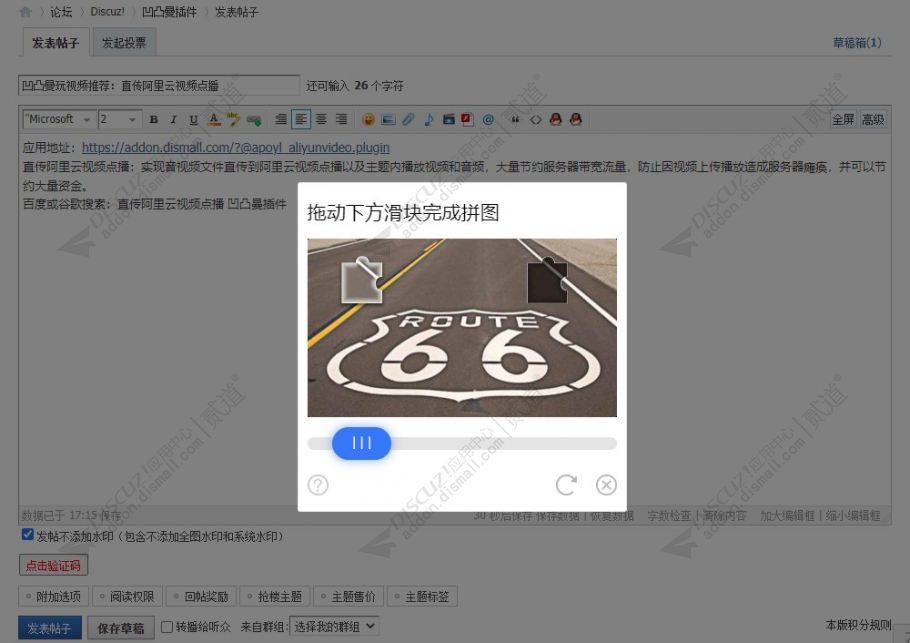Open 论坛 in the breadcrumb

[61, 12]
